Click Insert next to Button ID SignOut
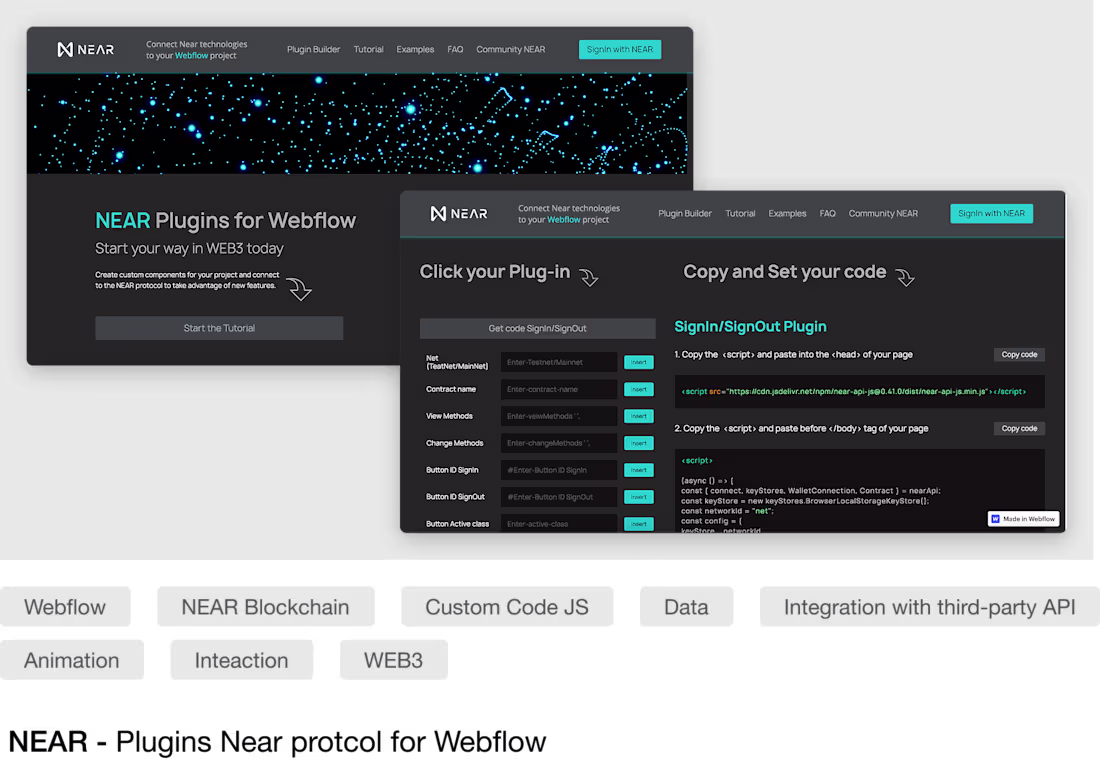 coord(638,497)
